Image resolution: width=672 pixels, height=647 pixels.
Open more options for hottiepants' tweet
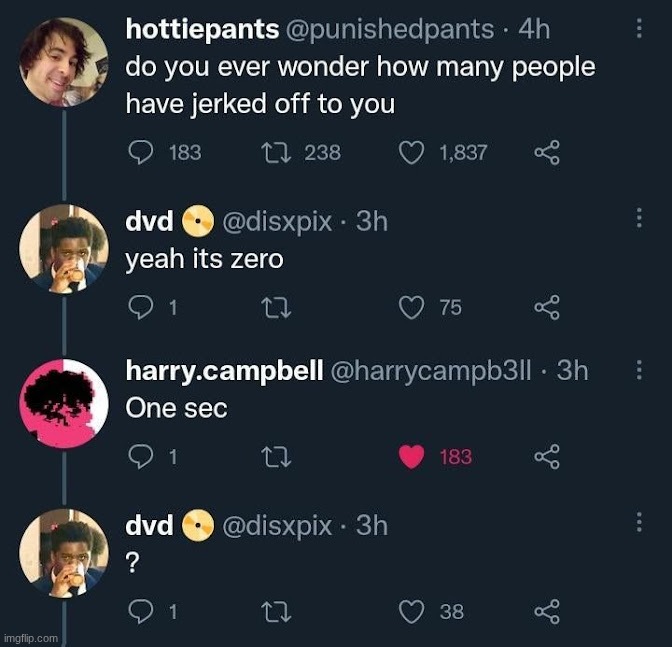click(x=639, y=30)
